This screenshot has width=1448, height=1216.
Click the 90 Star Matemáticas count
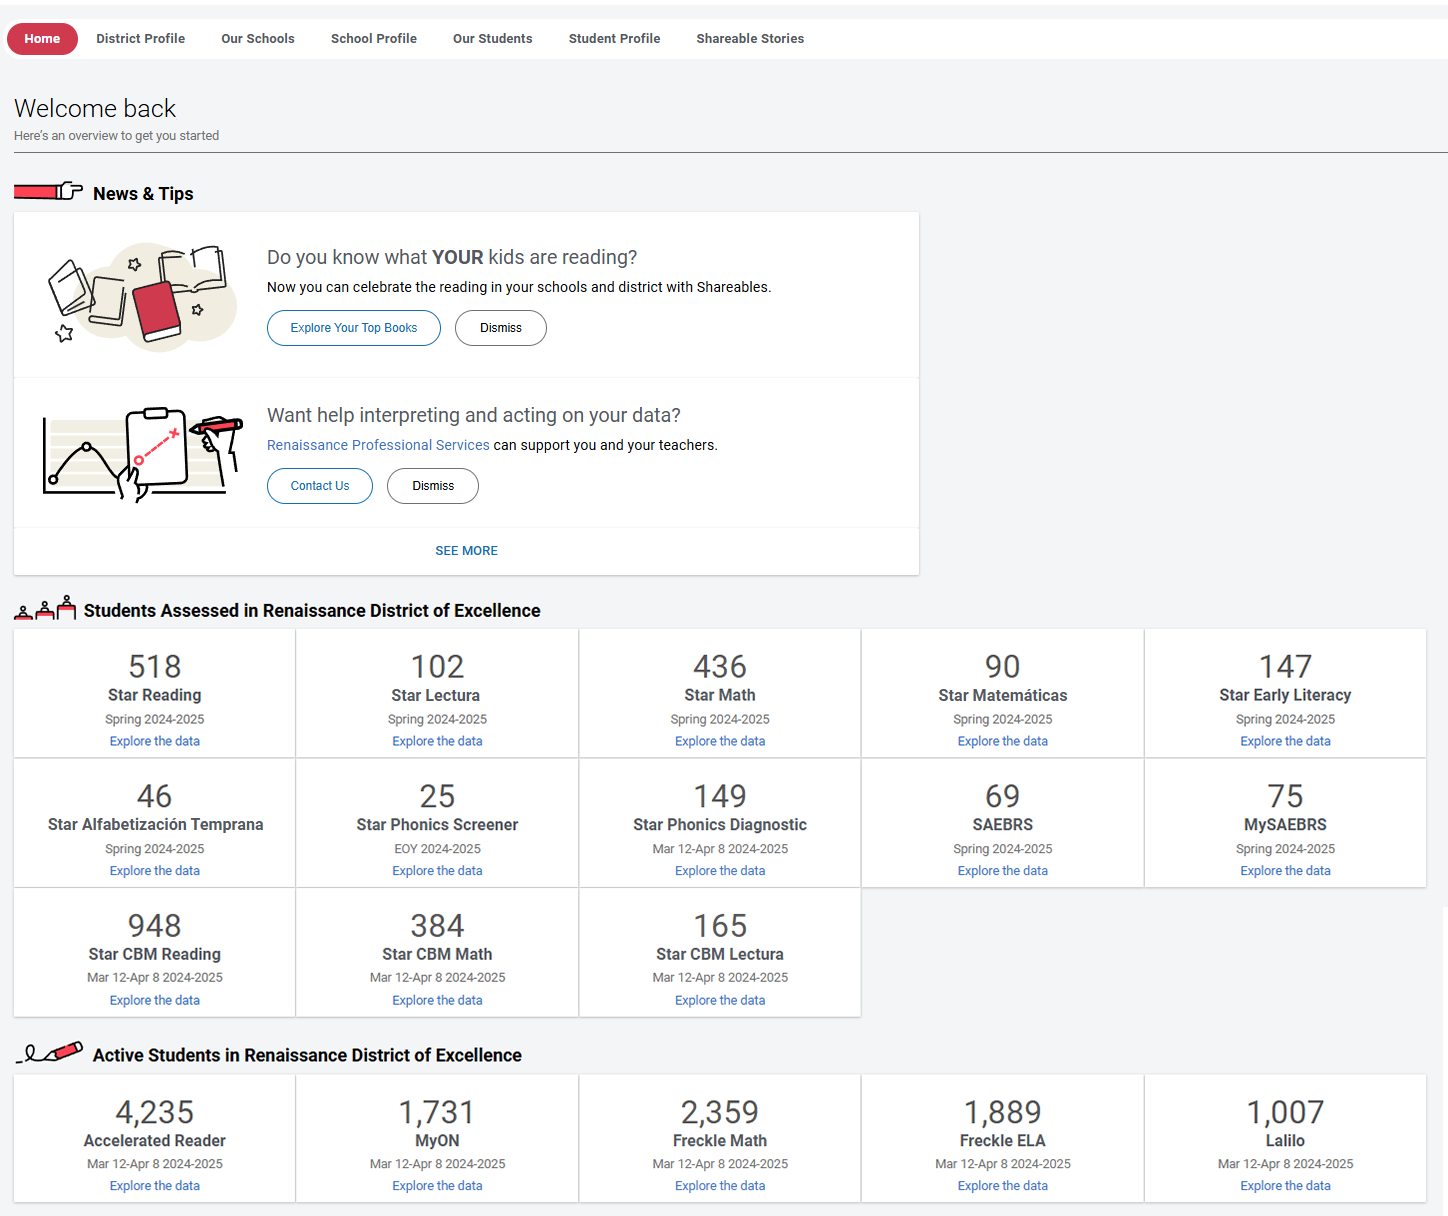[1003, 666]
